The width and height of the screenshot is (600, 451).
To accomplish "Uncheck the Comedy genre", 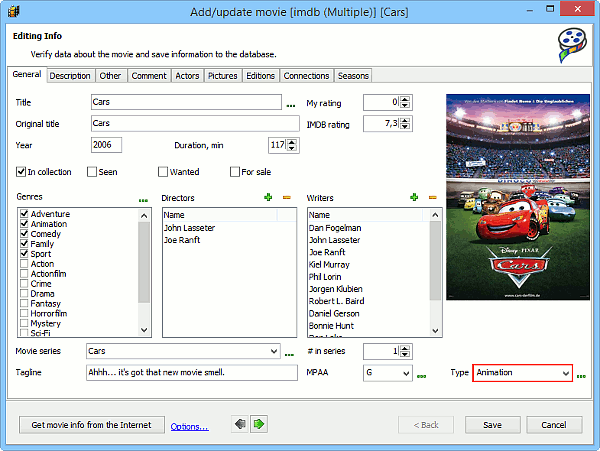I will [x=24, y=233].
